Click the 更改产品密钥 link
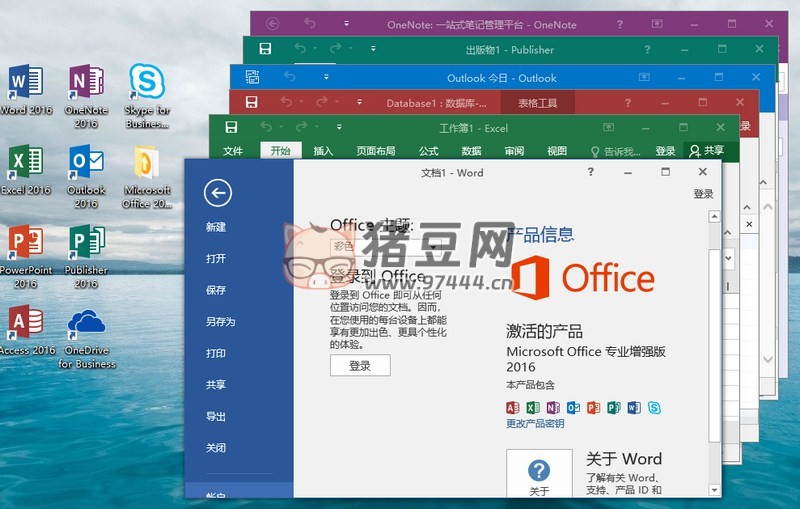Image resolution: width=800 pixels, height=509 pixels. pos(535,424)
